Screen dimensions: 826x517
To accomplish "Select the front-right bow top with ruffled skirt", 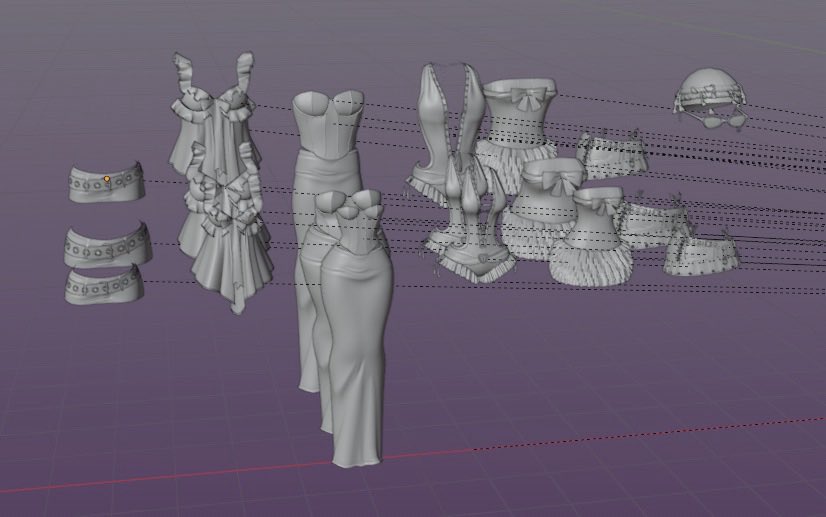I will 591,237.
